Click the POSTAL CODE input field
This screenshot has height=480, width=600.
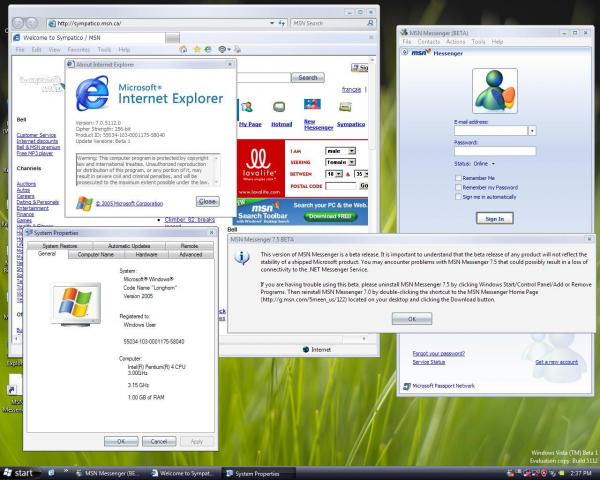341,186
